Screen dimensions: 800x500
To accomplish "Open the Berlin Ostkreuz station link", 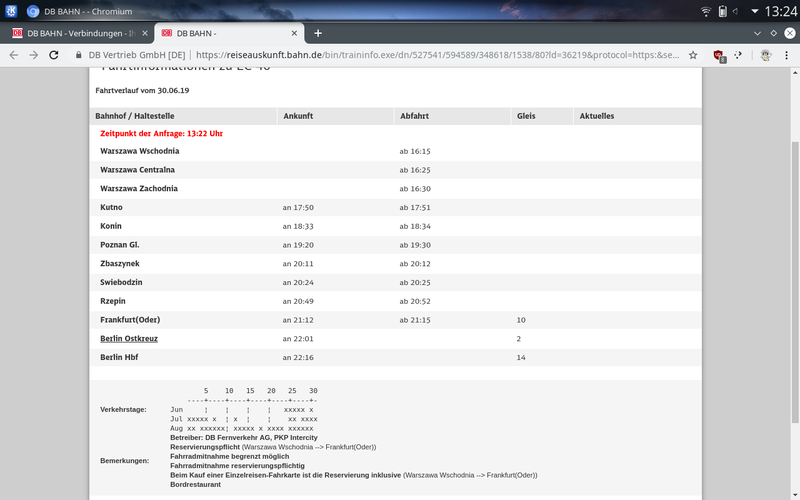I will click(x=129, y=339).
